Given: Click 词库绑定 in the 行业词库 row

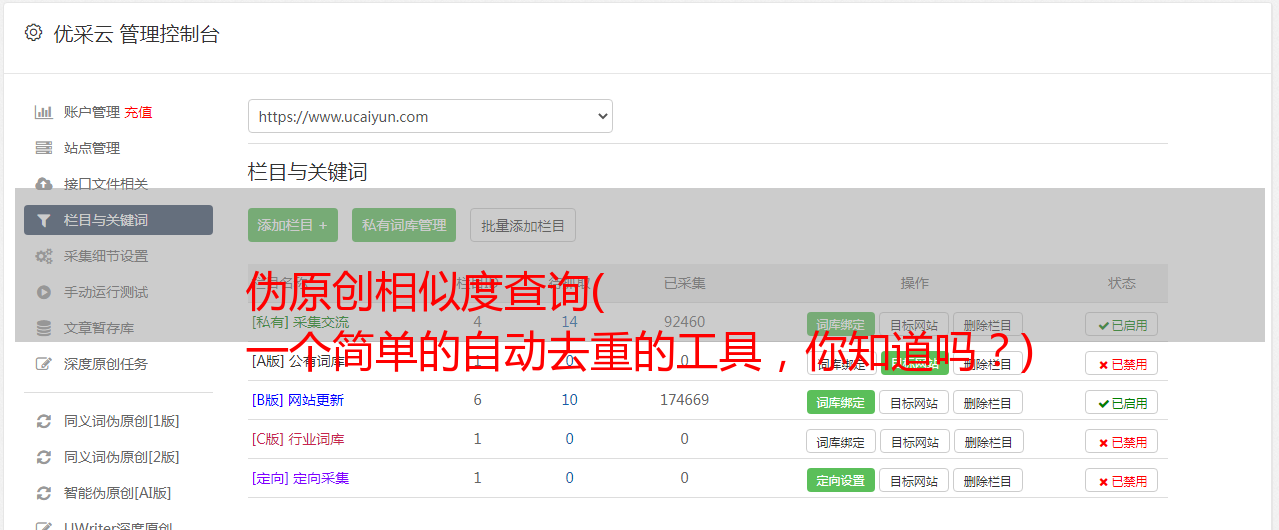Looking at the screenshot, I should click(x=841, y=442).
